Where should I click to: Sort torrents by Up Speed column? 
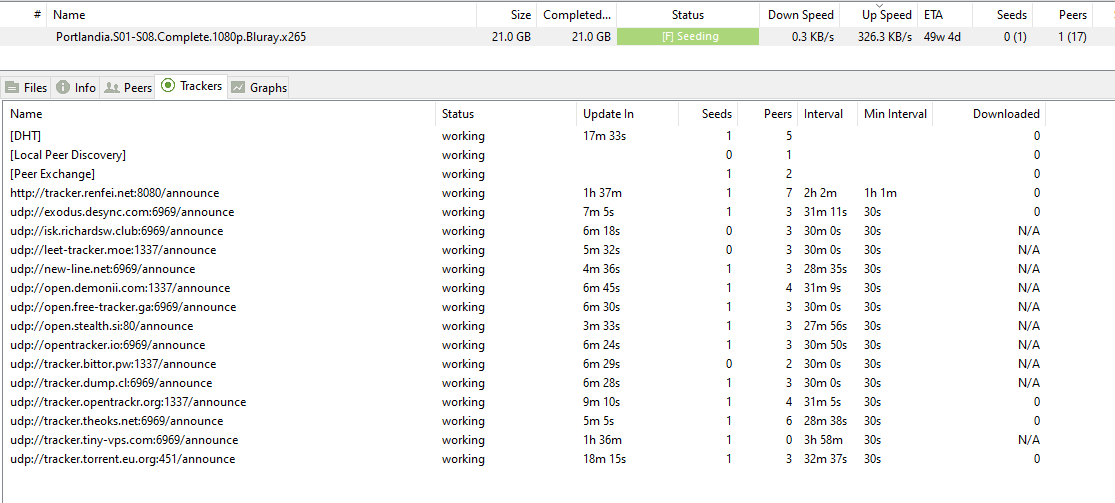click(879, 15)
